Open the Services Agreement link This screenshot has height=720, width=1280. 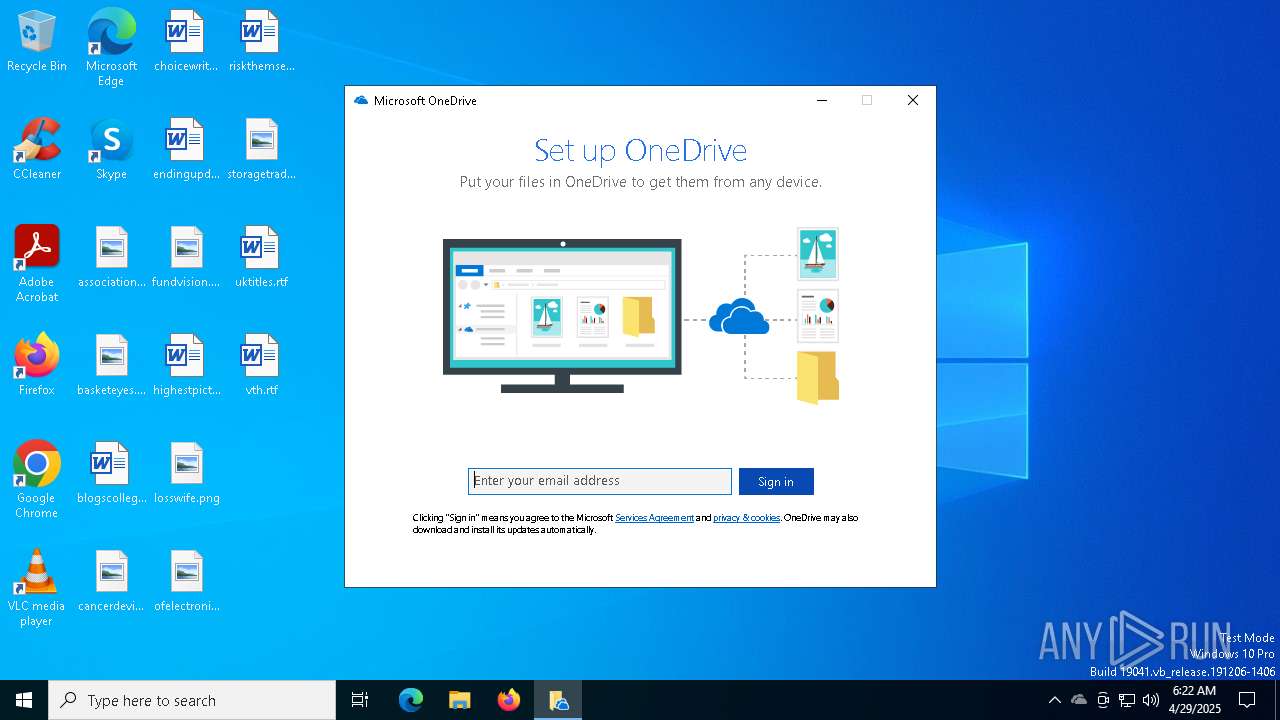point(654,518)
